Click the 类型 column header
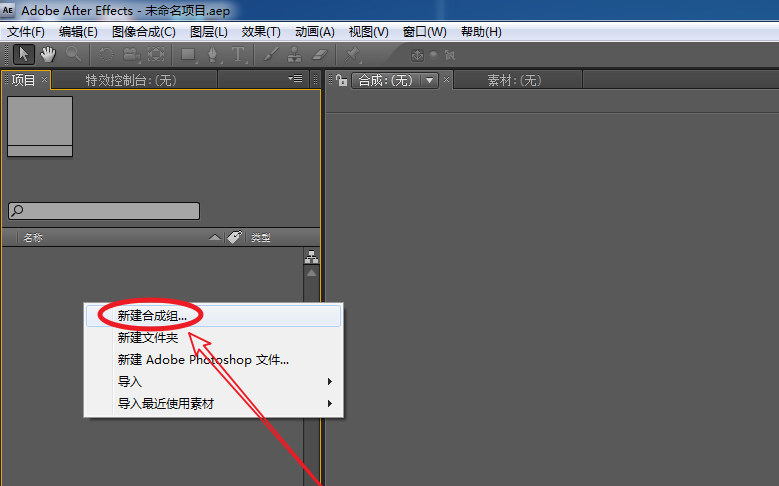 260,238
